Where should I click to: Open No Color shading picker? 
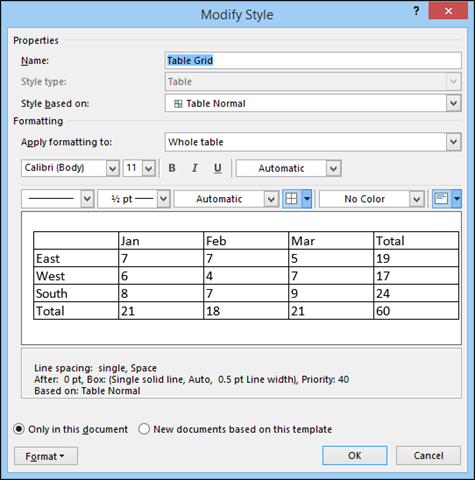coord(372,199)
